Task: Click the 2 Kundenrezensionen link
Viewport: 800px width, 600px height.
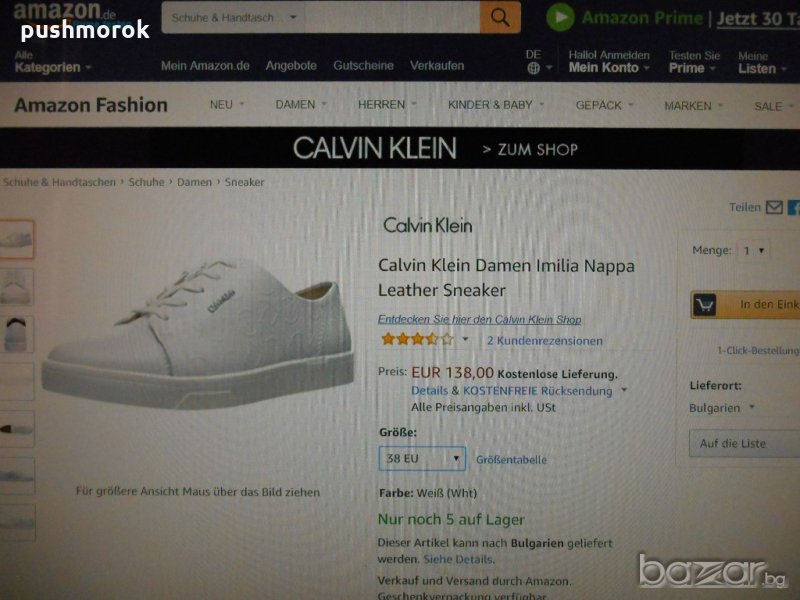Action: tap(544, 340)
